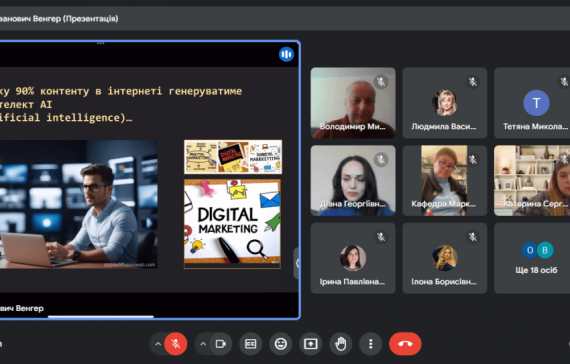Collapse side panel arrow at presentation edge
The image size is (570, 364).
[297, 263]
